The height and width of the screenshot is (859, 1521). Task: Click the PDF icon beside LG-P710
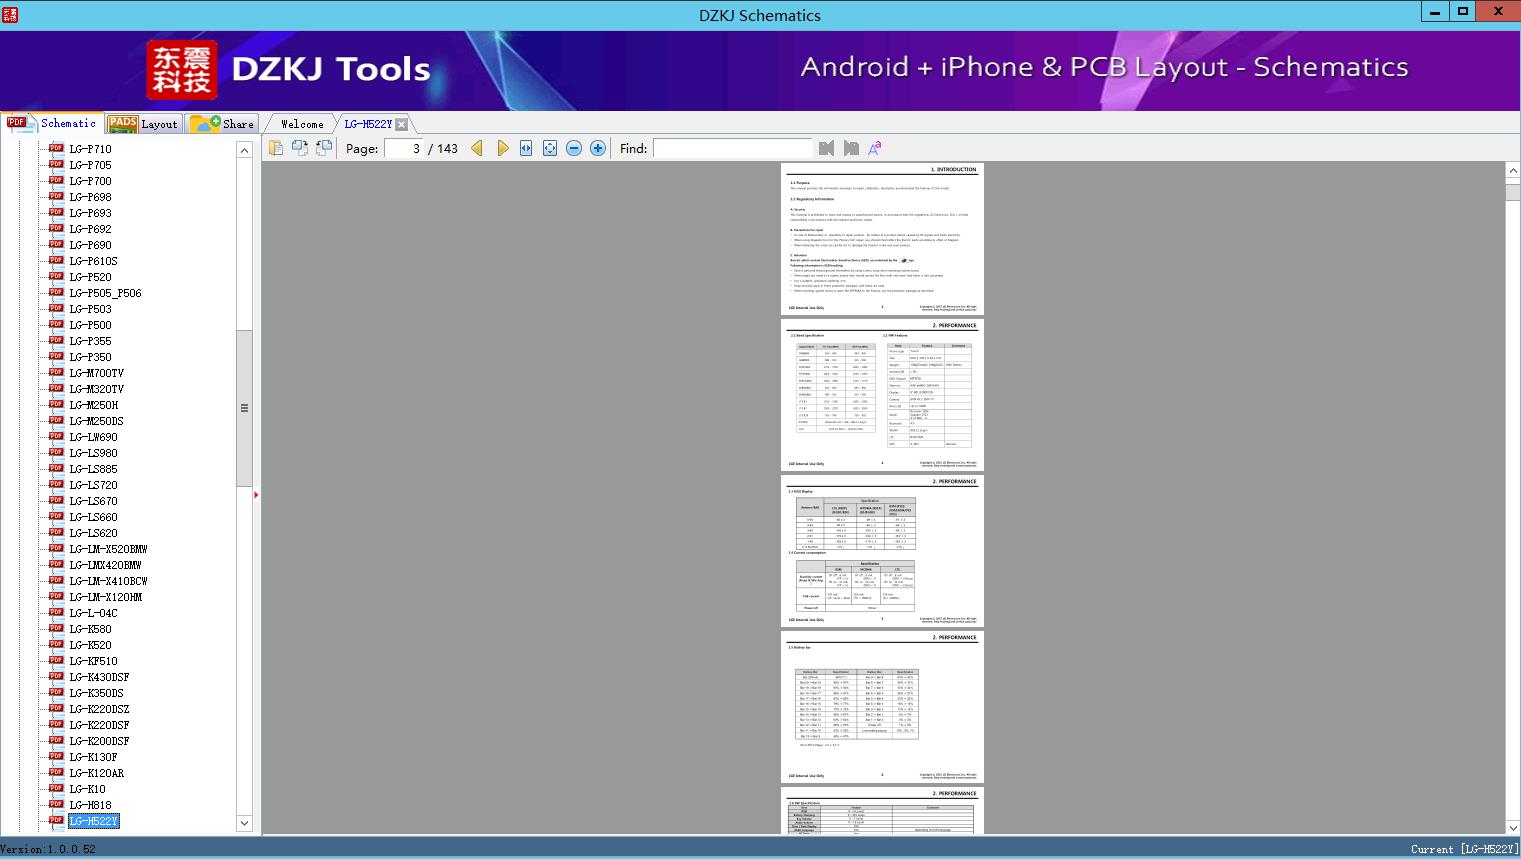pyautogui.click(x=56, y=149)
